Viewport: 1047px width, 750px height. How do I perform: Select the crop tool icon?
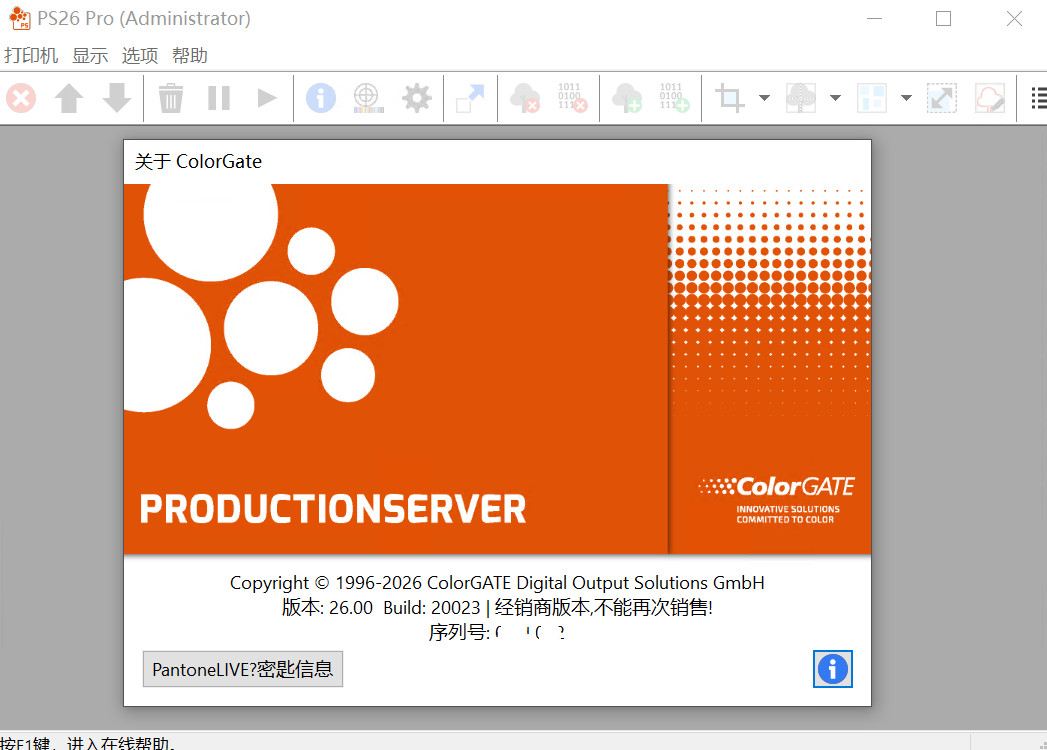pyautogui.click(x=729, y=98)
